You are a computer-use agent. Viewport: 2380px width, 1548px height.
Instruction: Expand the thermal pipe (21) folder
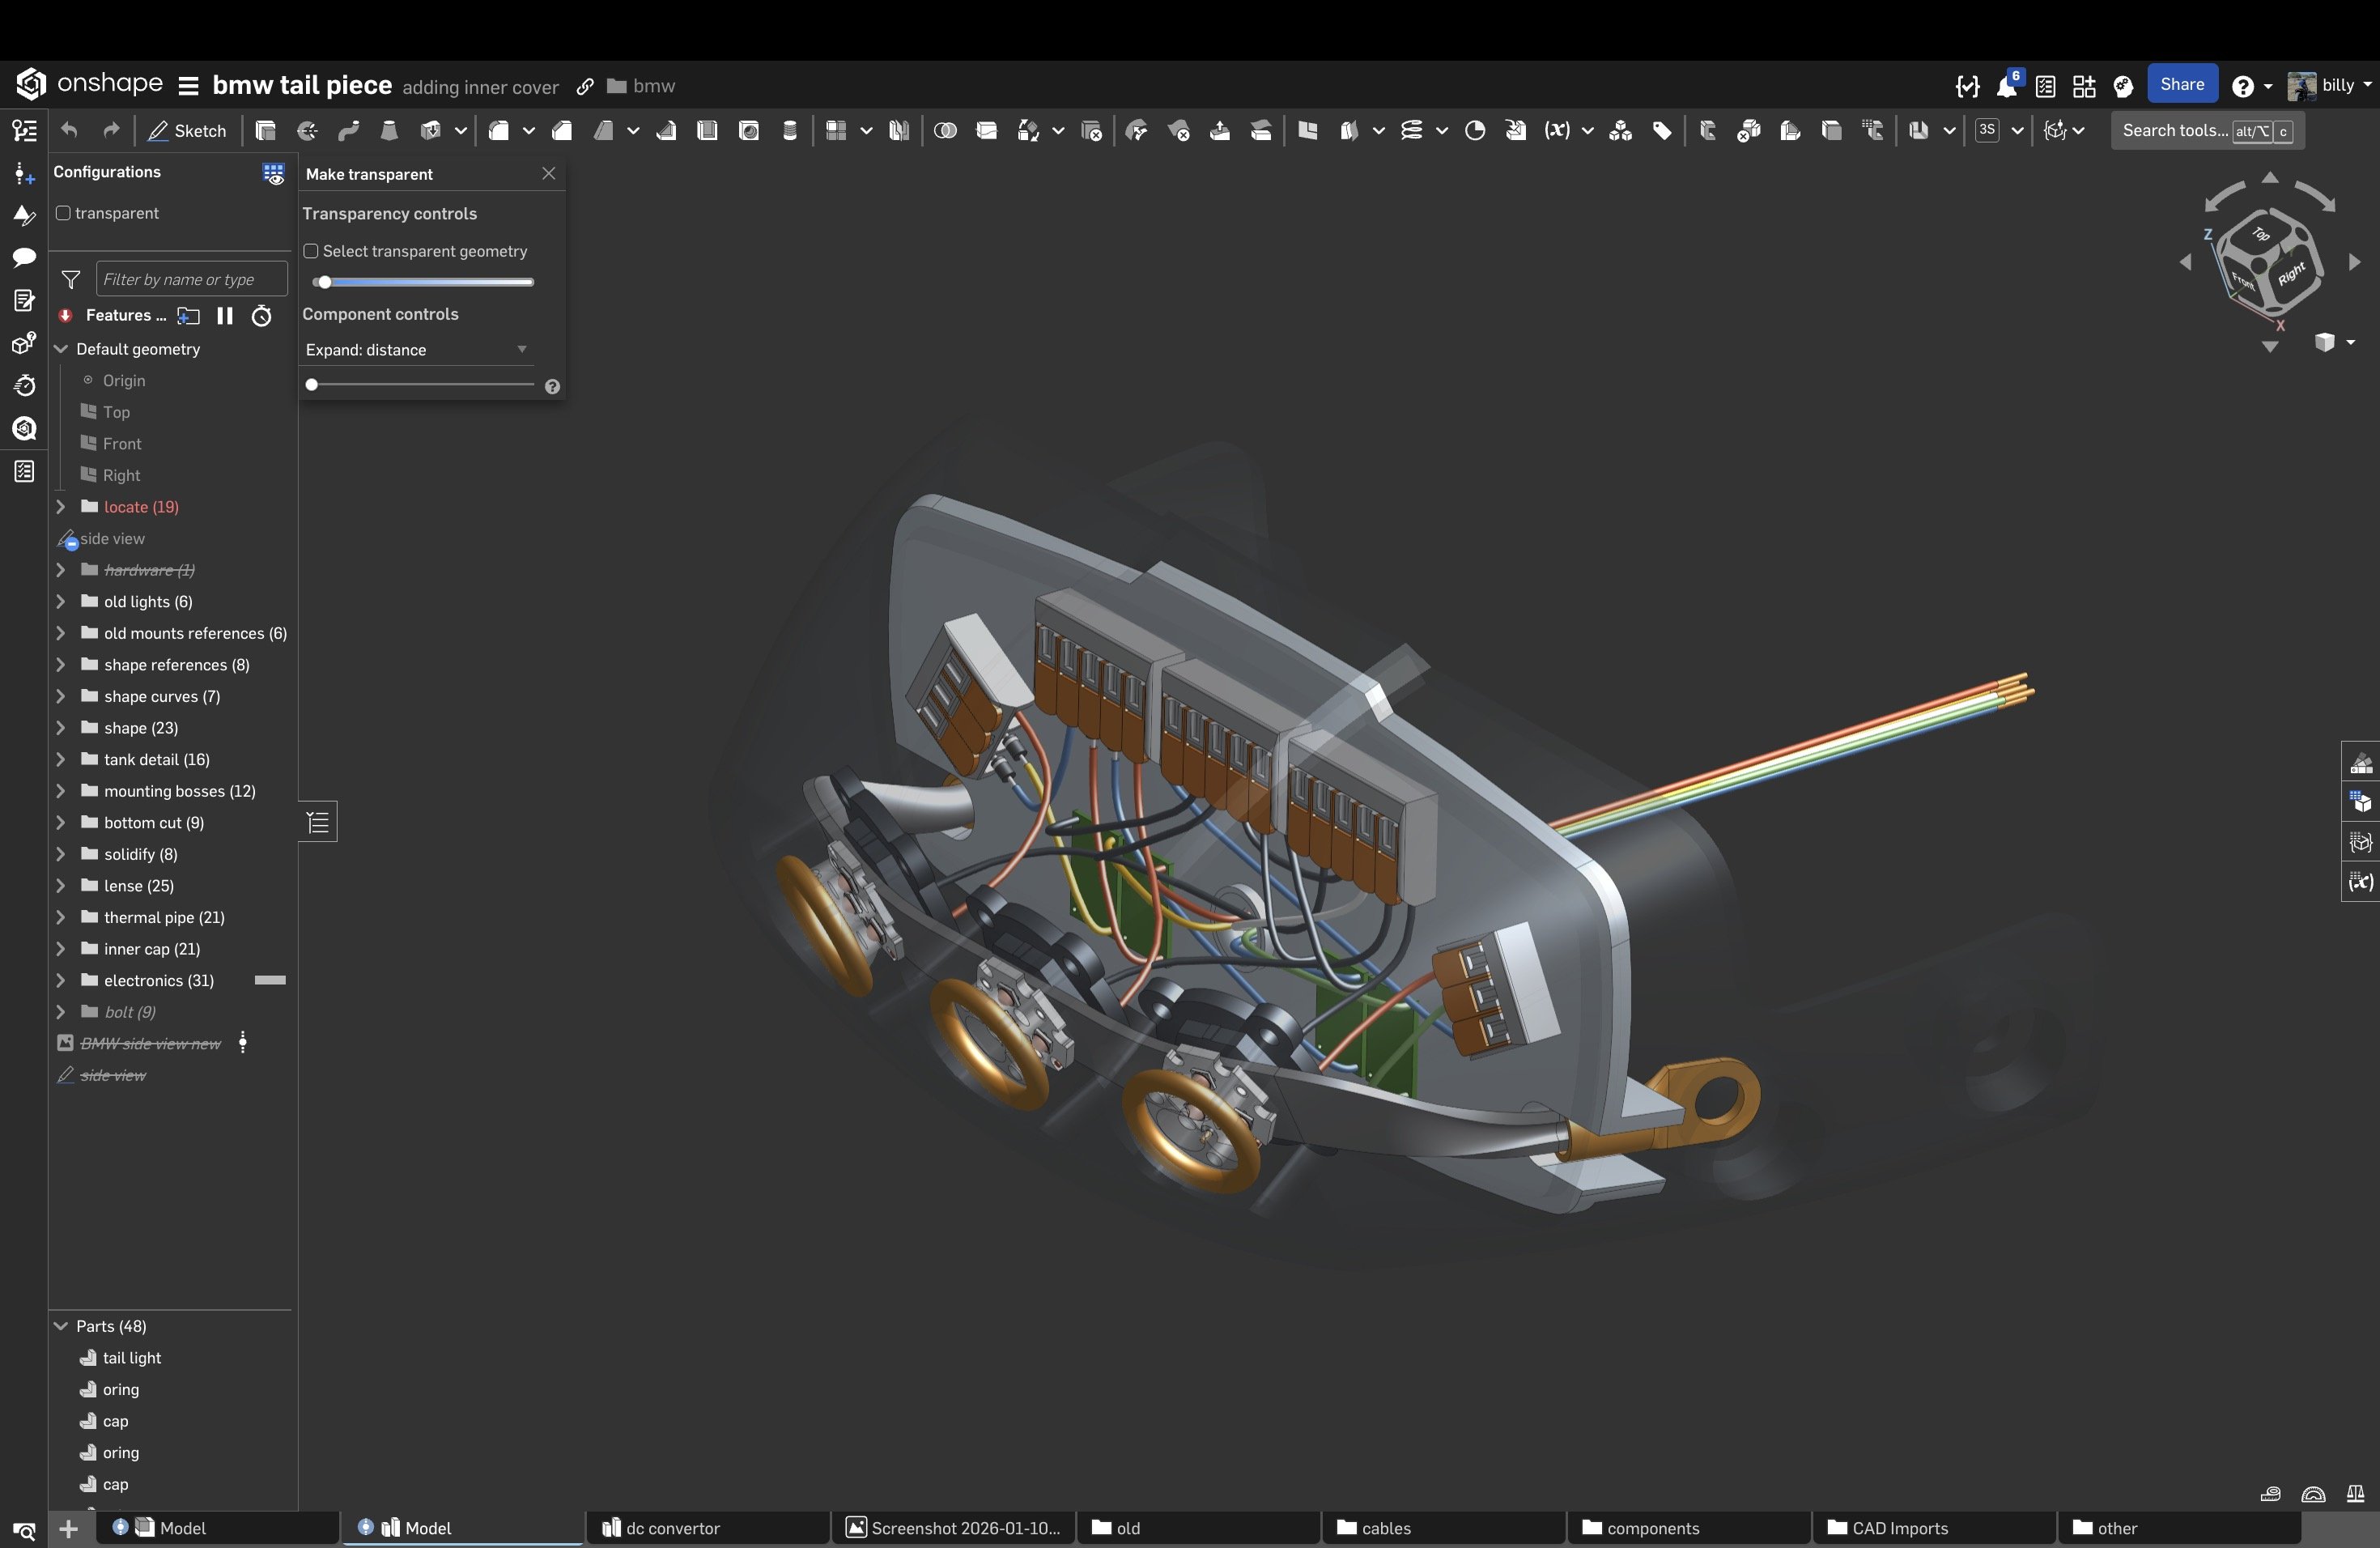[x=60, y=917]
